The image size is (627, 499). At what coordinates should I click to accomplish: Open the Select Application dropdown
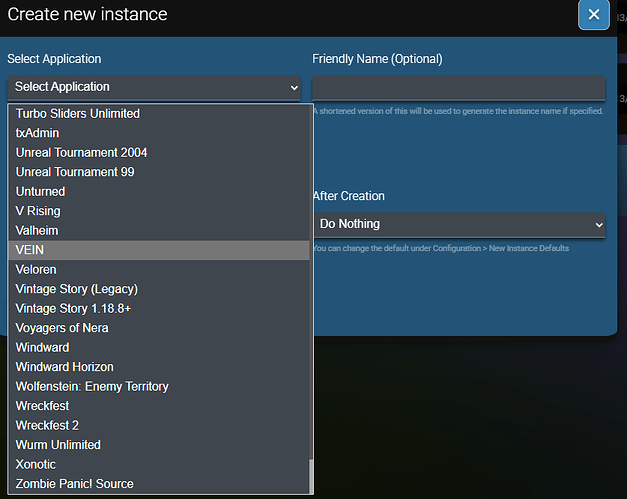(156, 87)
